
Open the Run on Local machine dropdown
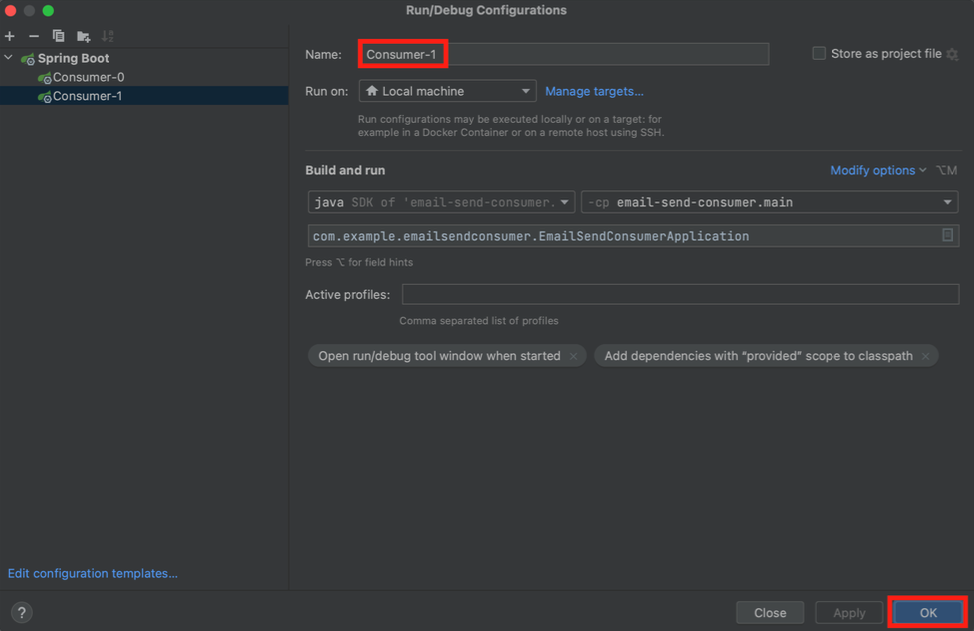pyautogui.click(x=447, y=91)
